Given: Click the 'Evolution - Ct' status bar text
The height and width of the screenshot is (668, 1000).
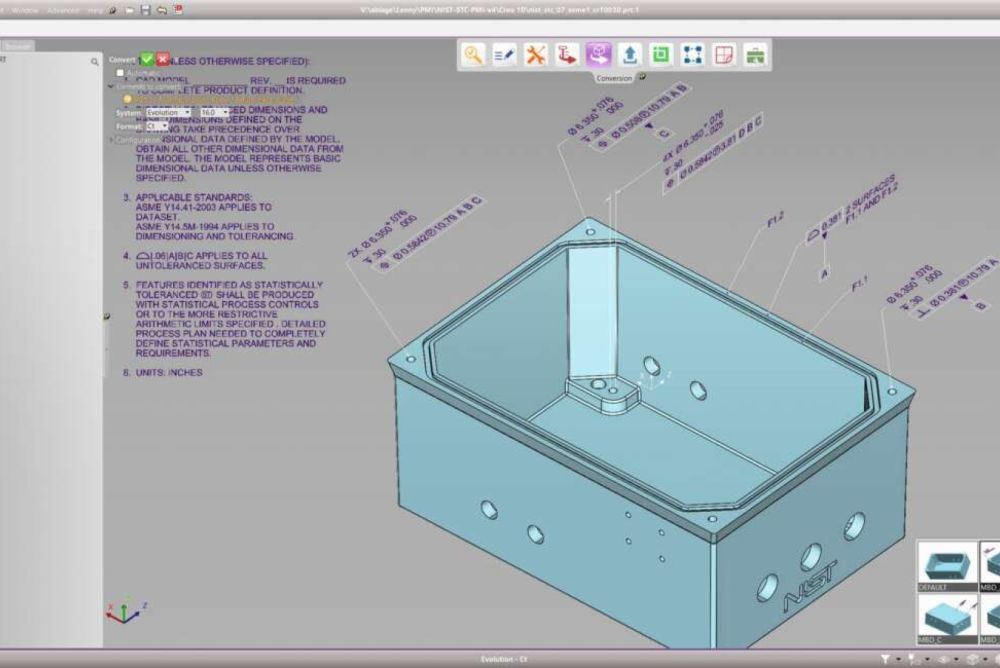Looking at the screenshot, I should tap(504, 659).
